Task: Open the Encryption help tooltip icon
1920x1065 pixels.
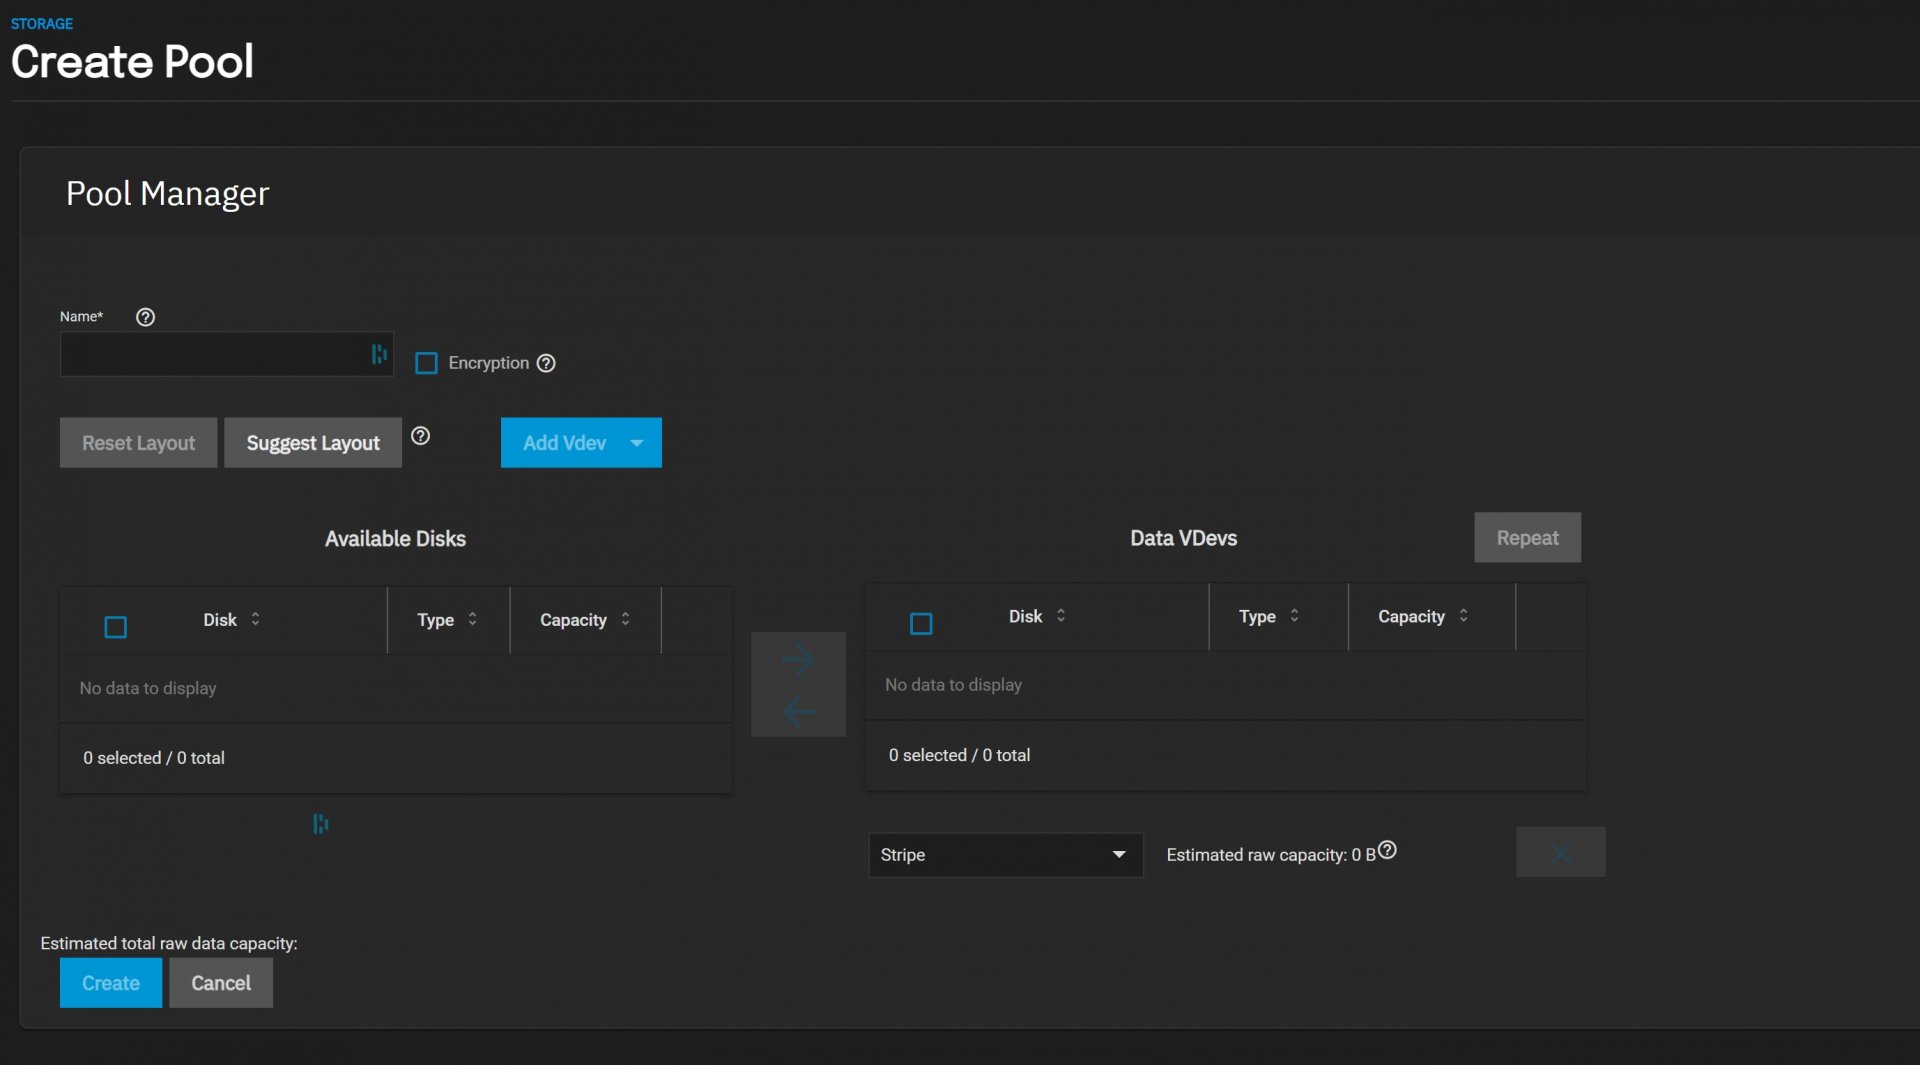Action: pyautogui.click(x=546, y=363)
